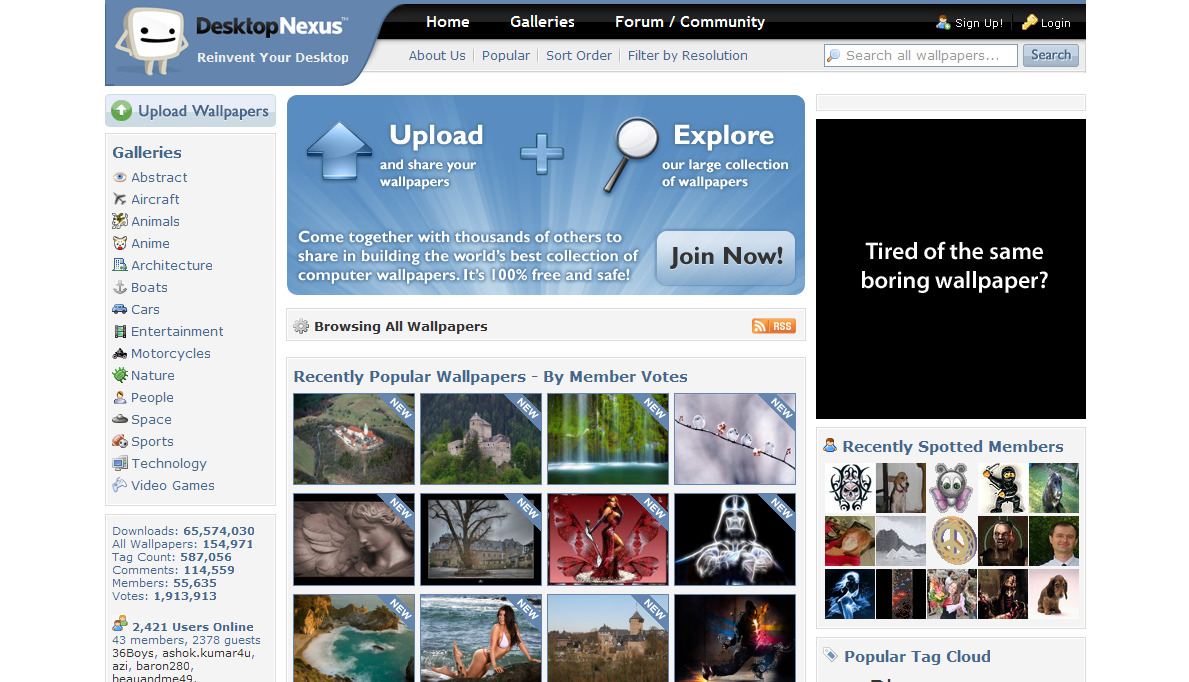The width and height of the screenshot is (1189, 682).
Task: Click the Popular Tag Cloud tag icon
Action: click(831, 655)
